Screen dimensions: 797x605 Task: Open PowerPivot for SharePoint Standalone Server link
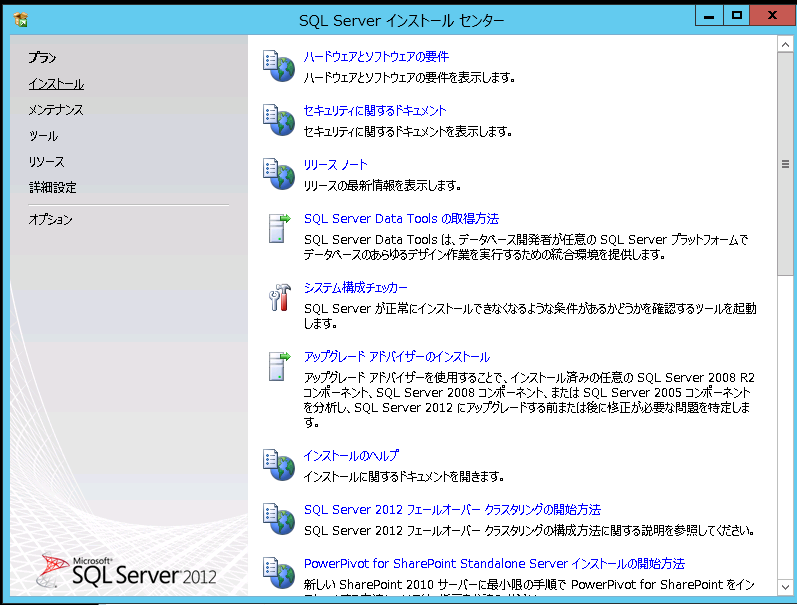pos(494,563)
